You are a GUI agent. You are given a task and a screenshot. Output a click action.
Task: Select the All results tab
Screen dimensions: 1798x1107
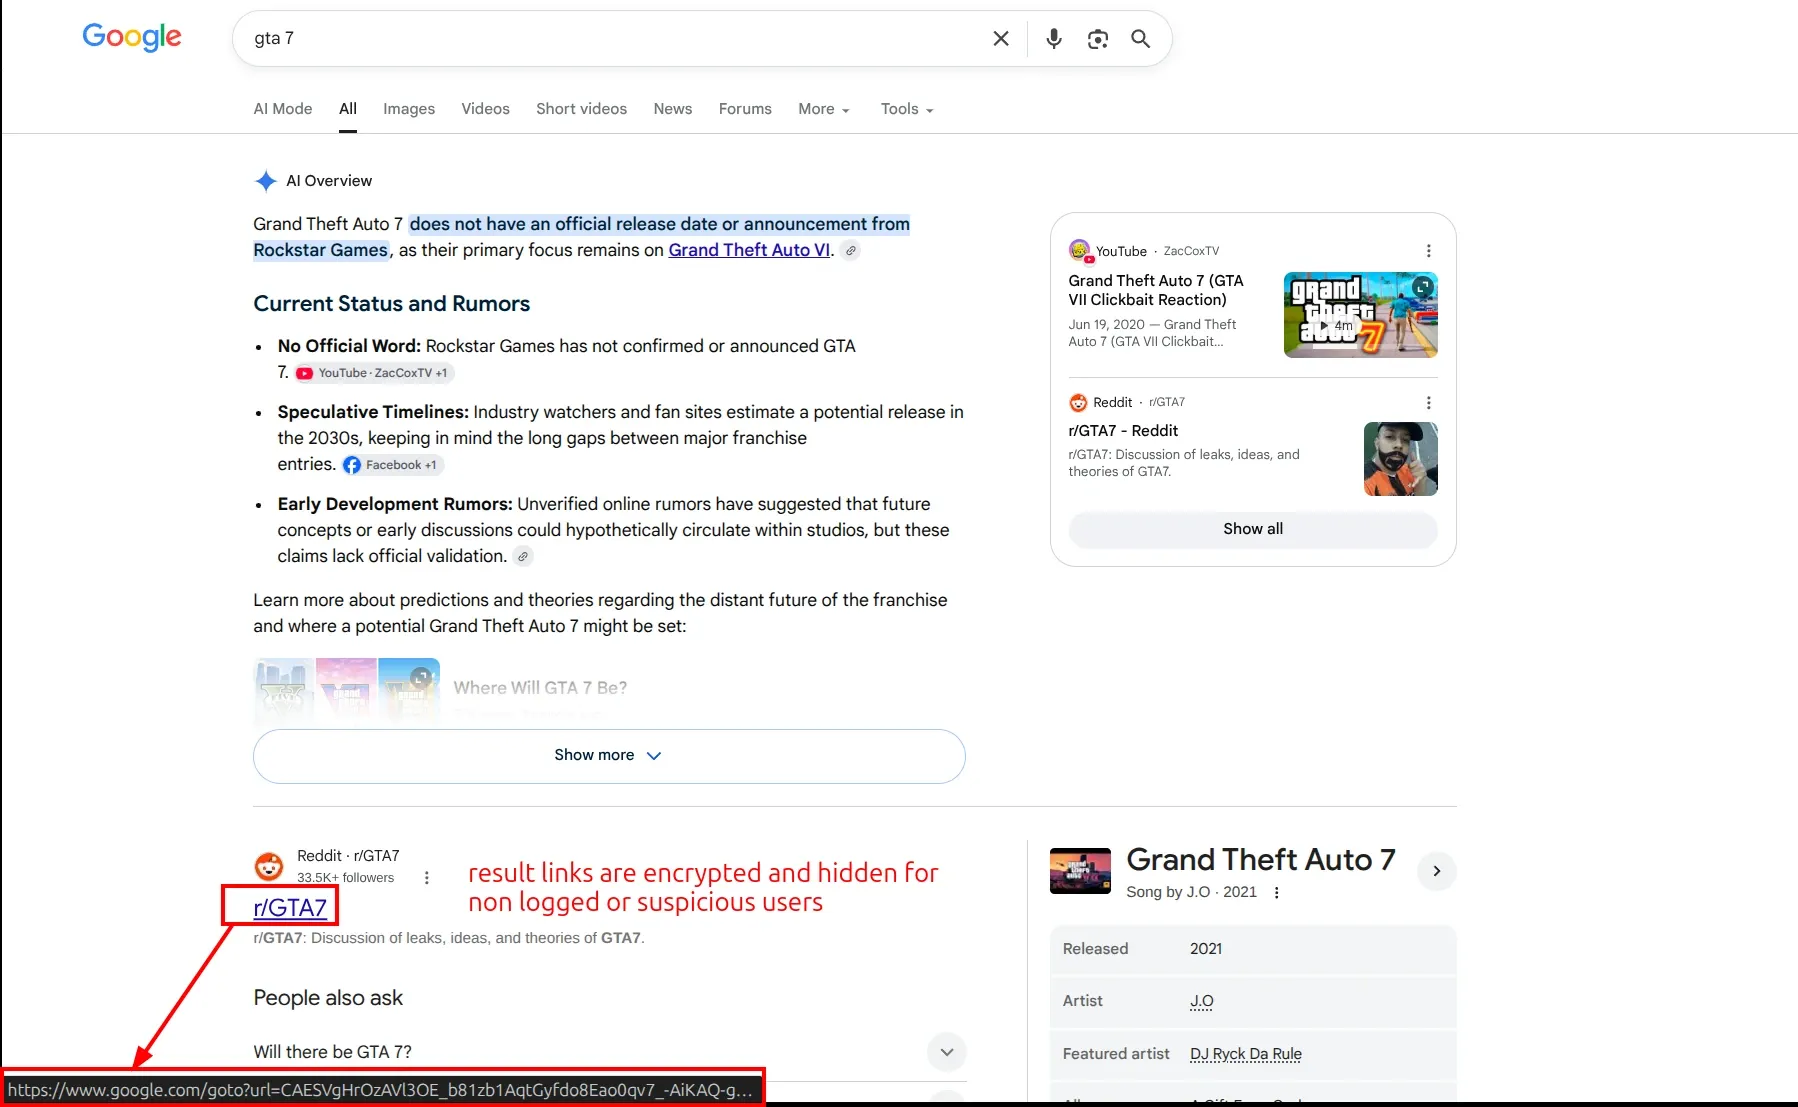(x=348, y=109)
